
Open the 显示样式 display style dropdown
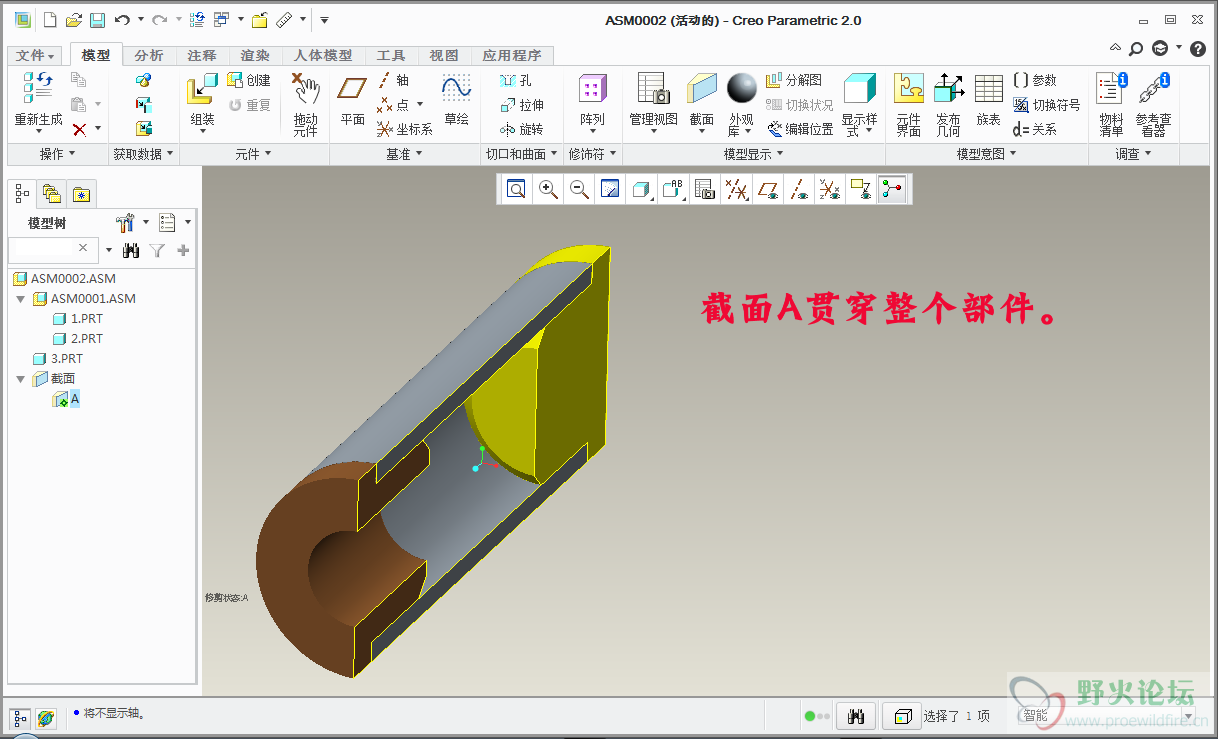click(867, 131)
